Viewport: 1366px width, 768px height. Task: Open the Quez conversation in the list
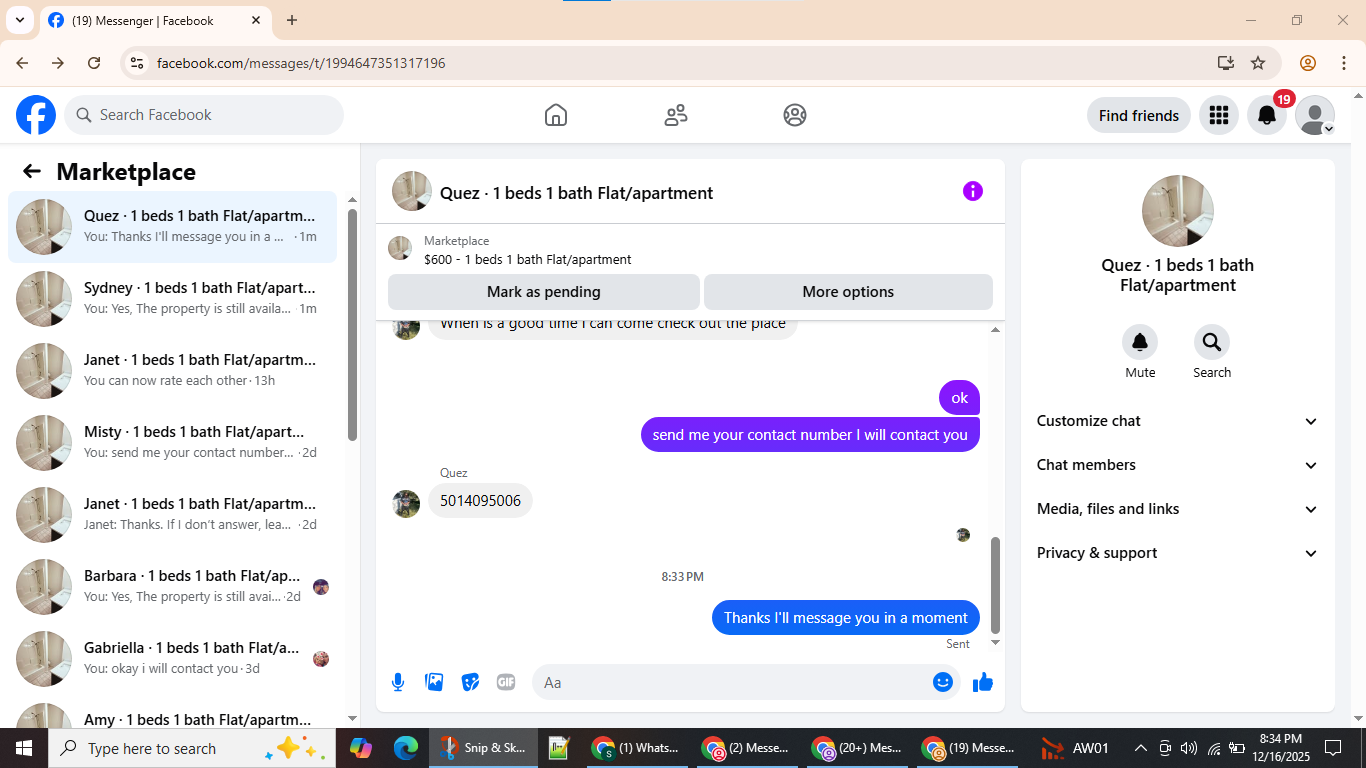tap(172, 227)
